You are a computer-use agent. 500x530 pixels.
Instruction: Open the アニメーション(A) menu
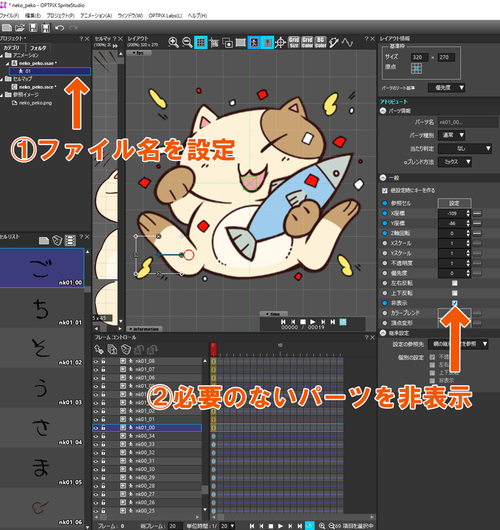pos(96,16)
